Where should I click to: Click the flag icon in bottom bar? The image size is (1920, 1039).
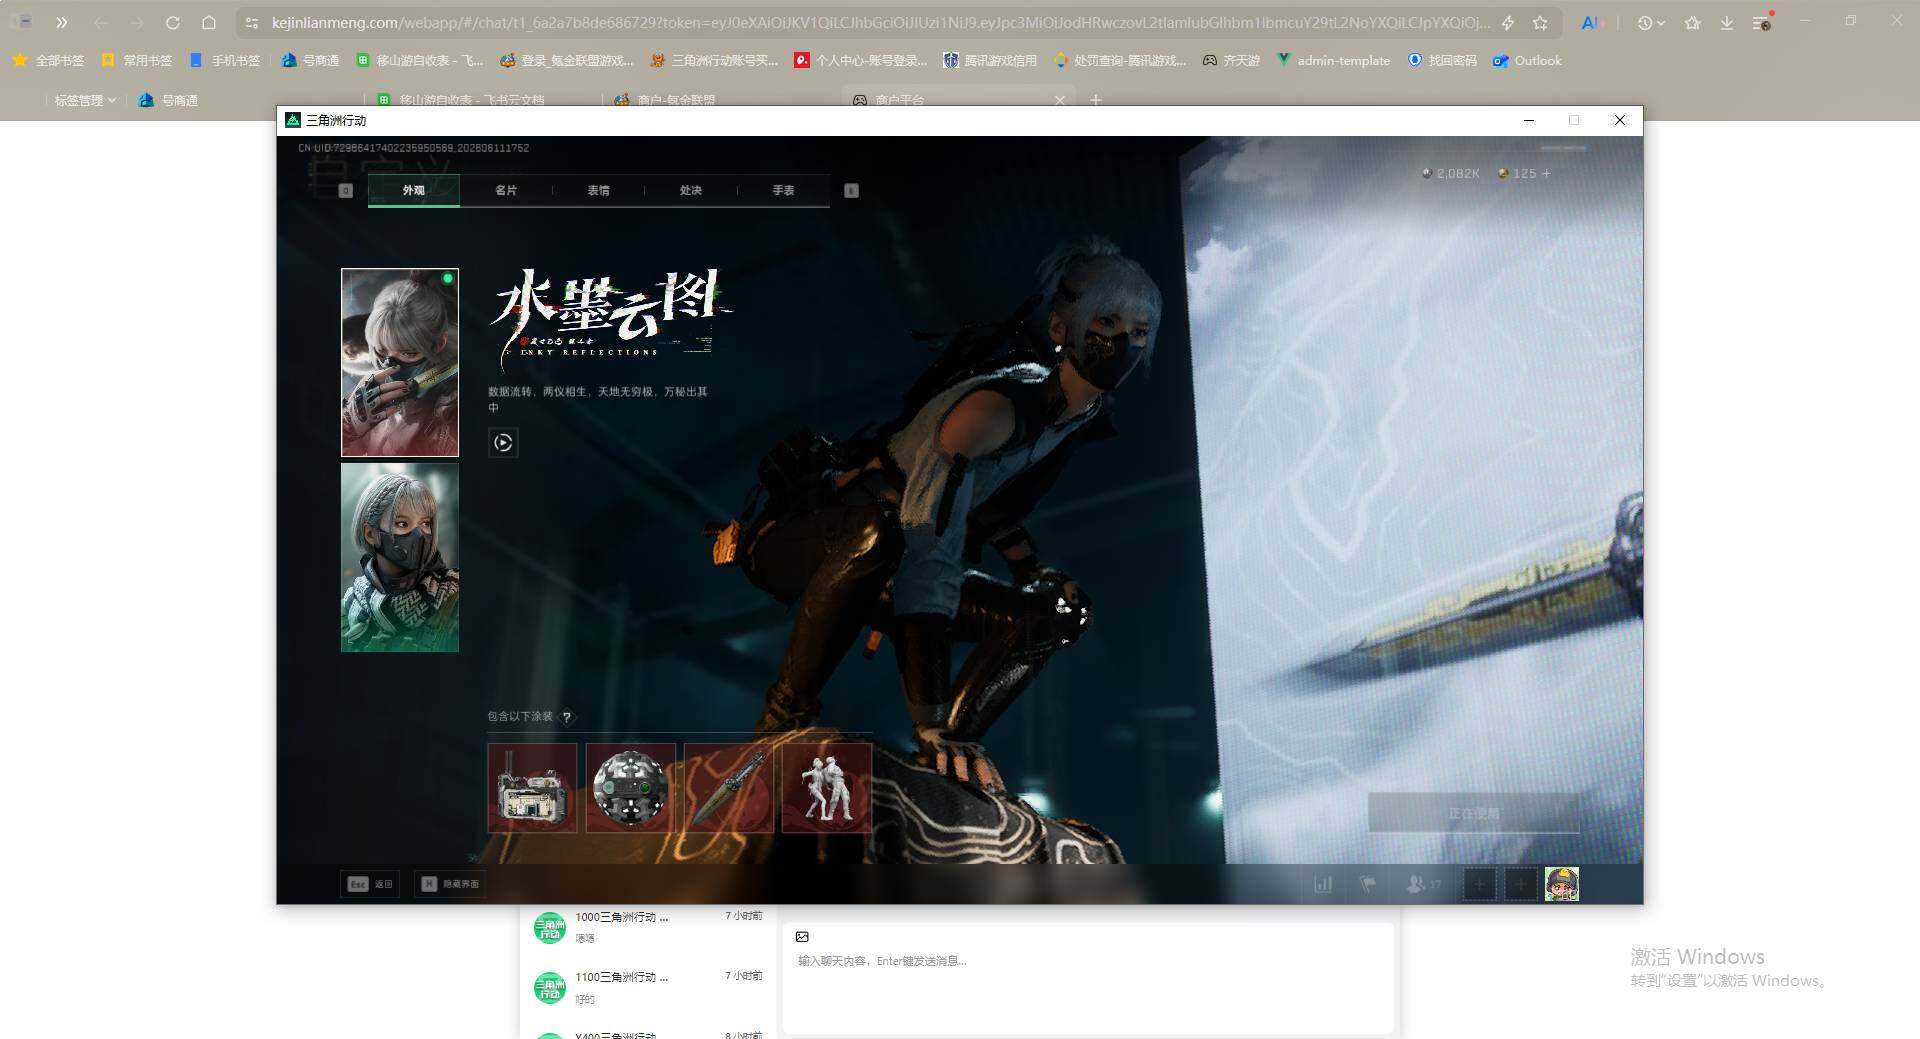coord(1368,884)
